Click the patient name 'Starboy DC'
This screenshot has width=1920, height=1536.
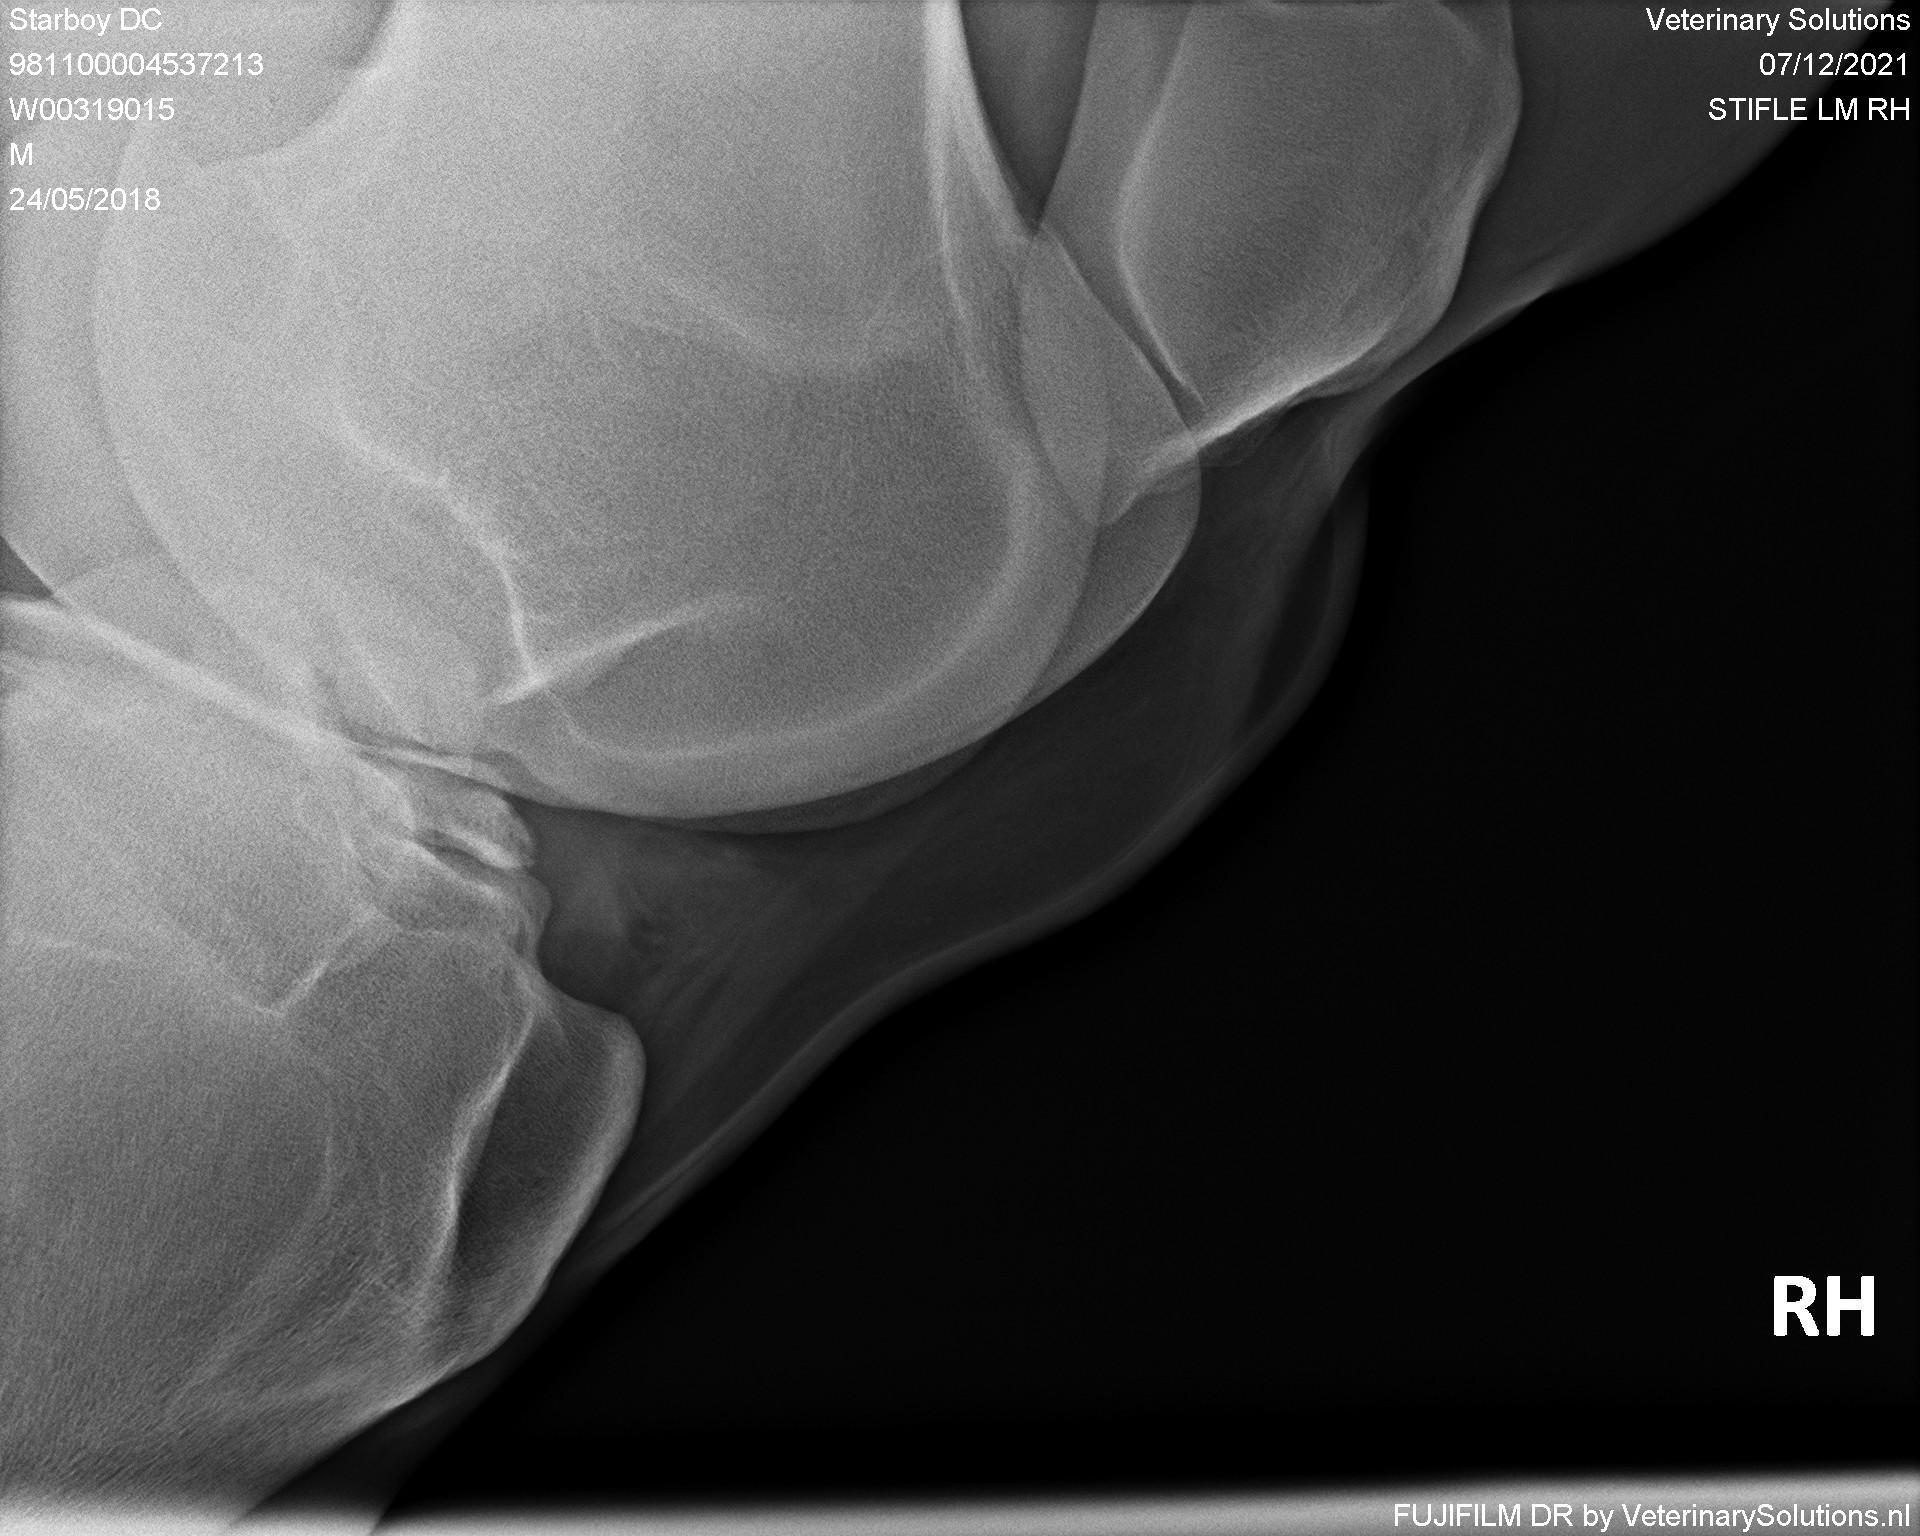pyautogui.click(x=85, y=20)
